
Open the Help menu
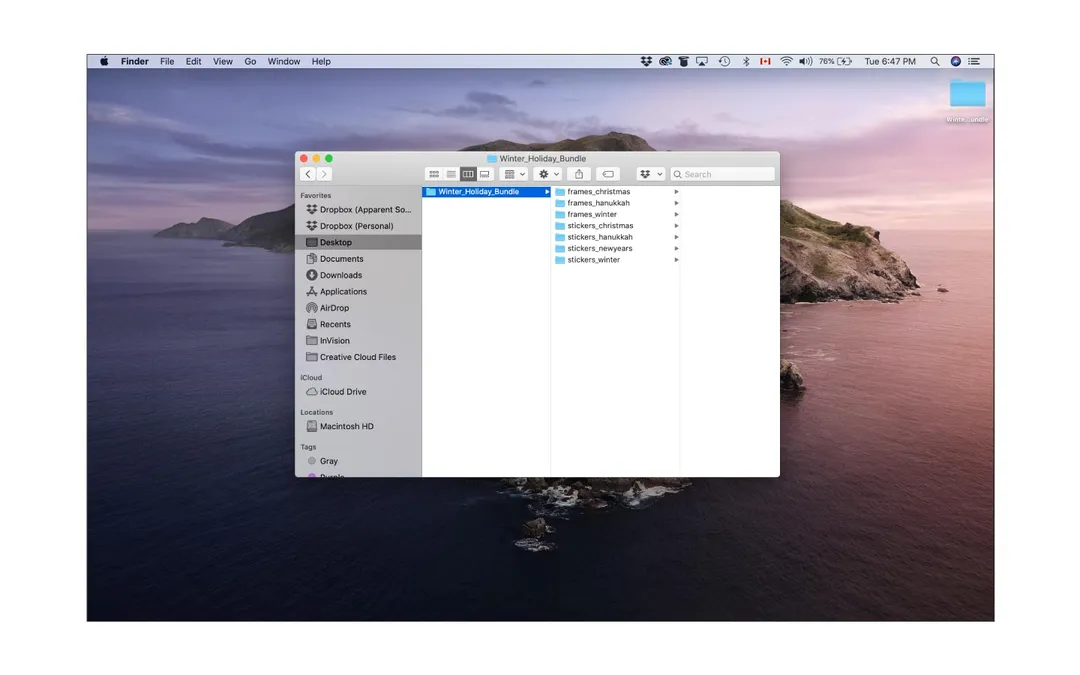pos(321,61)
